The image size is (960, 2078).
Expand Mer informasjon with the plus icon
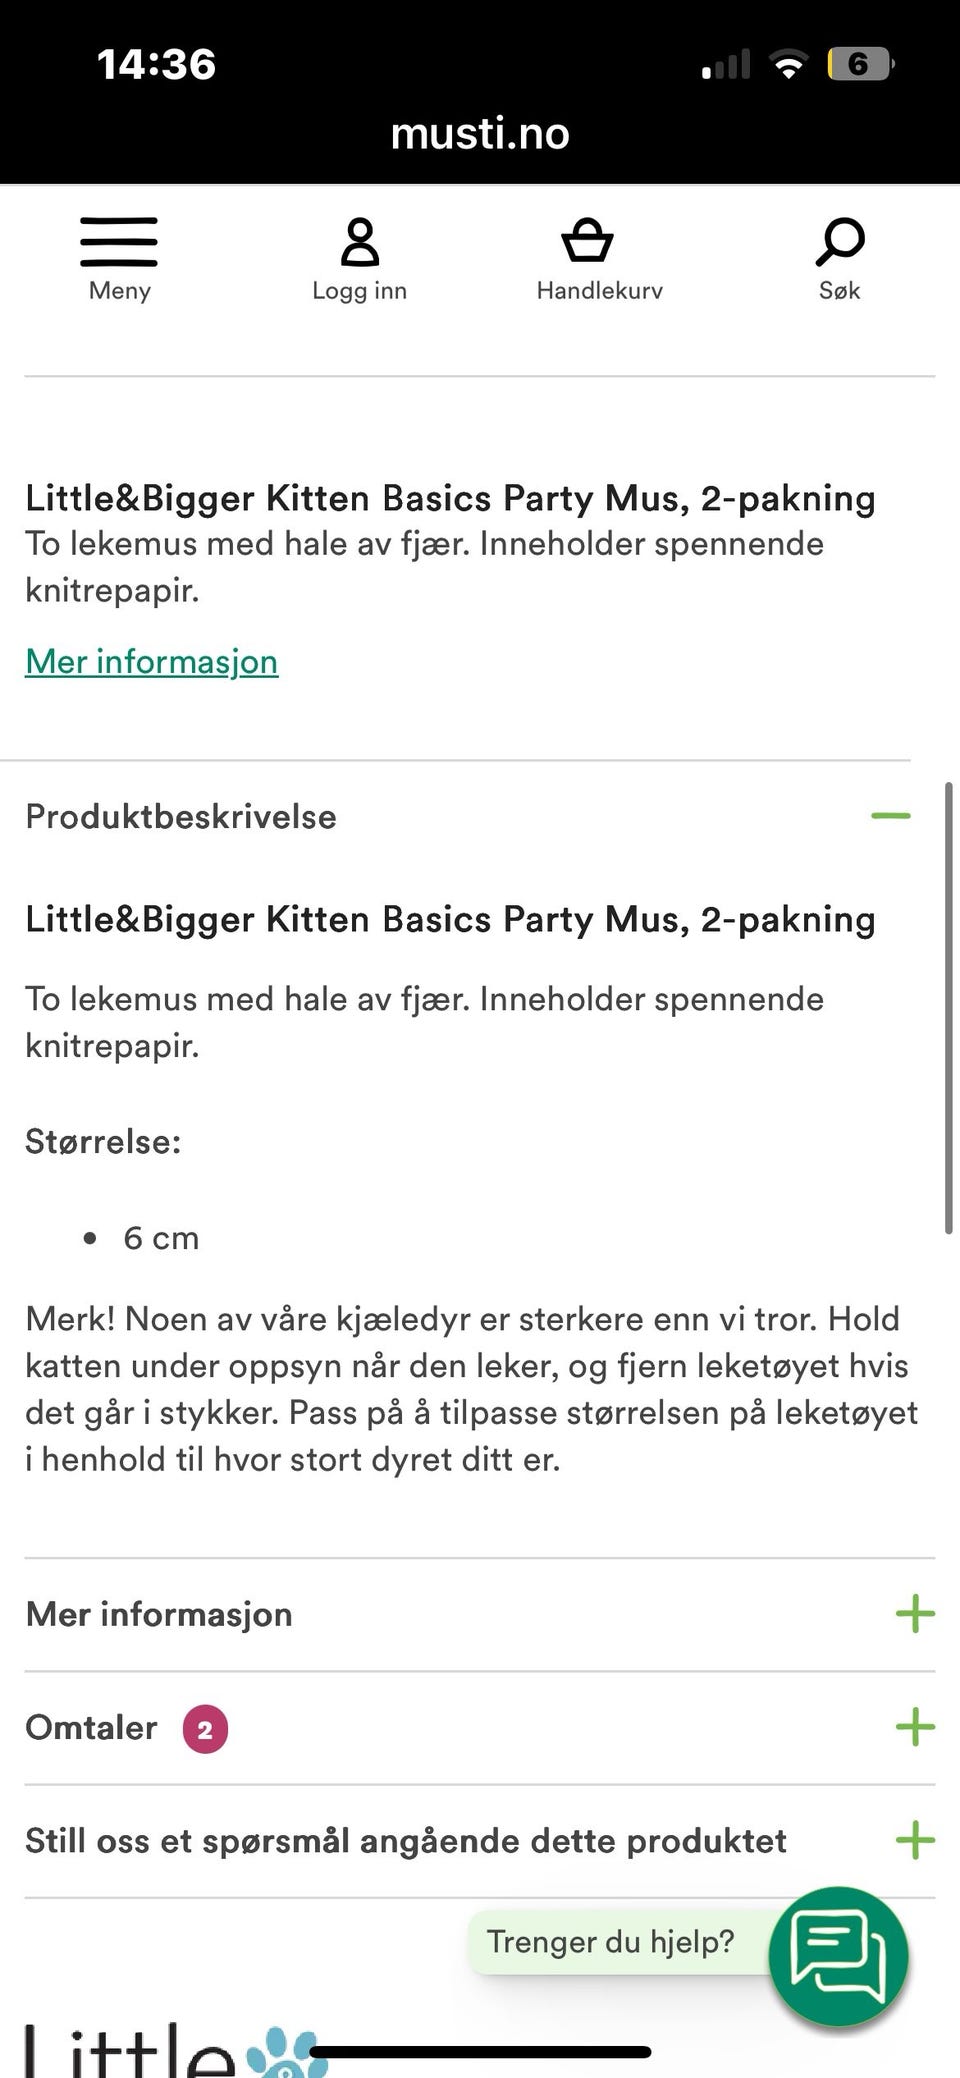[914, 1614]
